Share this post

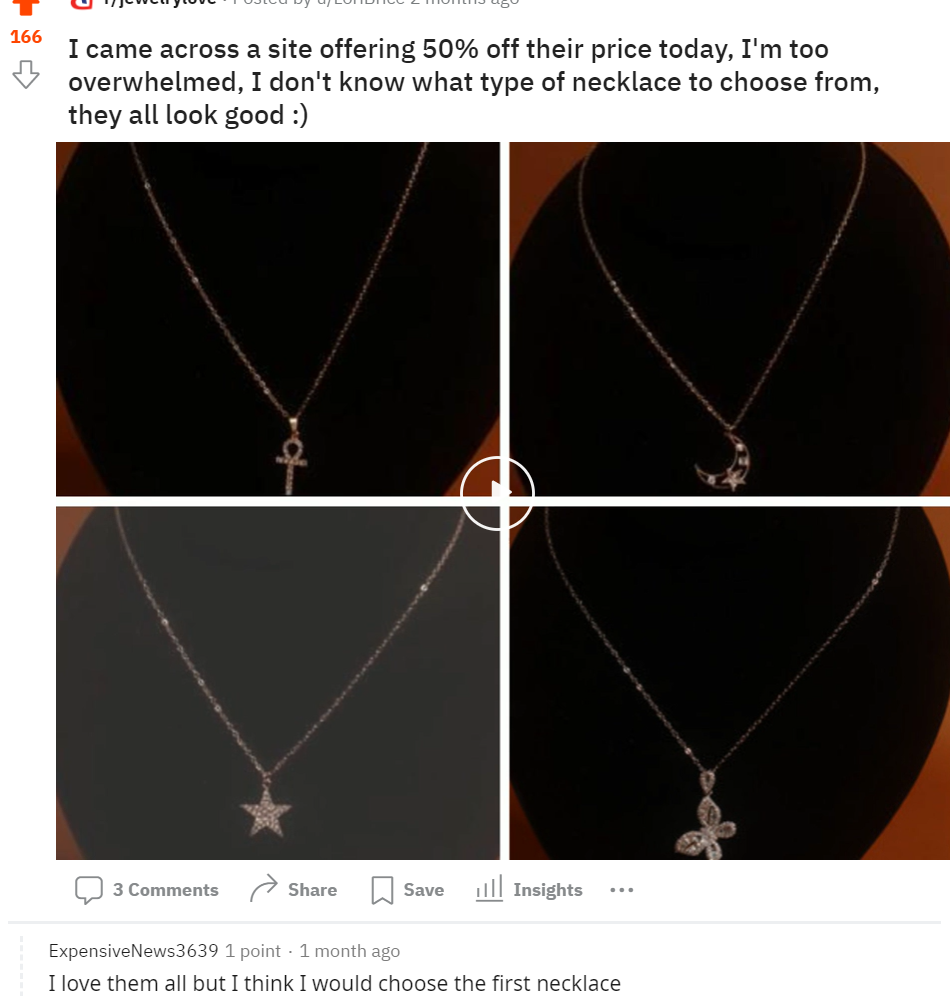(293, 889)
